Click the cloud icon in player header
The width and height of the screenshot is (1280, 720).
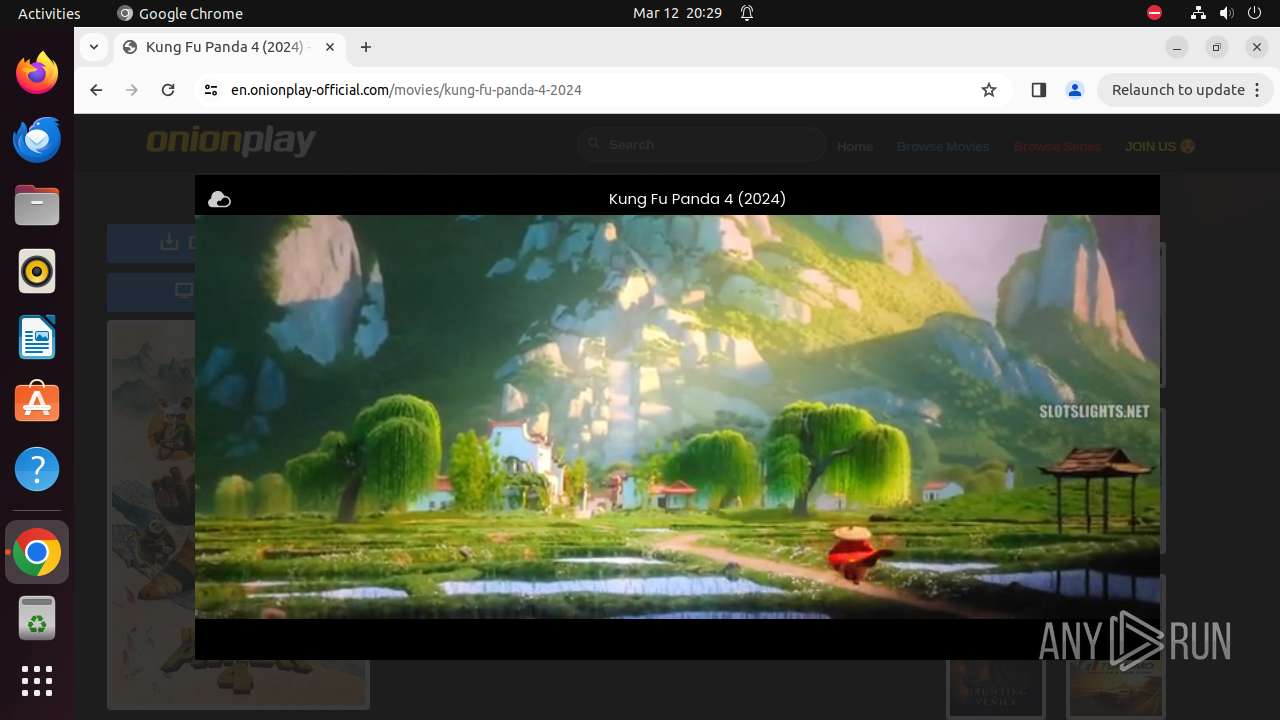pyautogui.click(x=219, y=199)
